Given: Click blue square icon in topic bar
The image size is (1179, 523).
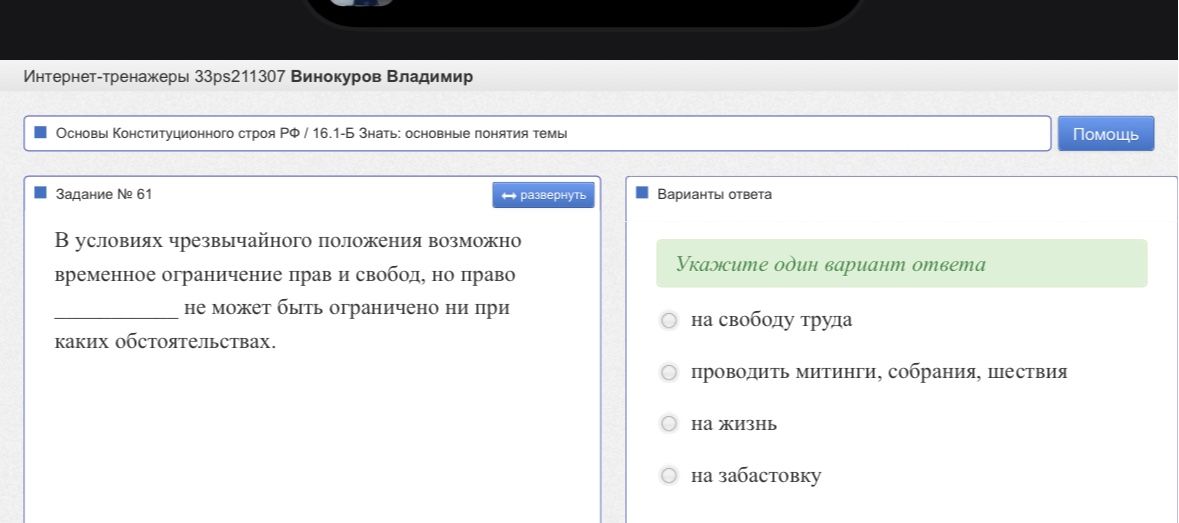Looking at the screenshot, I should (41, 133).
